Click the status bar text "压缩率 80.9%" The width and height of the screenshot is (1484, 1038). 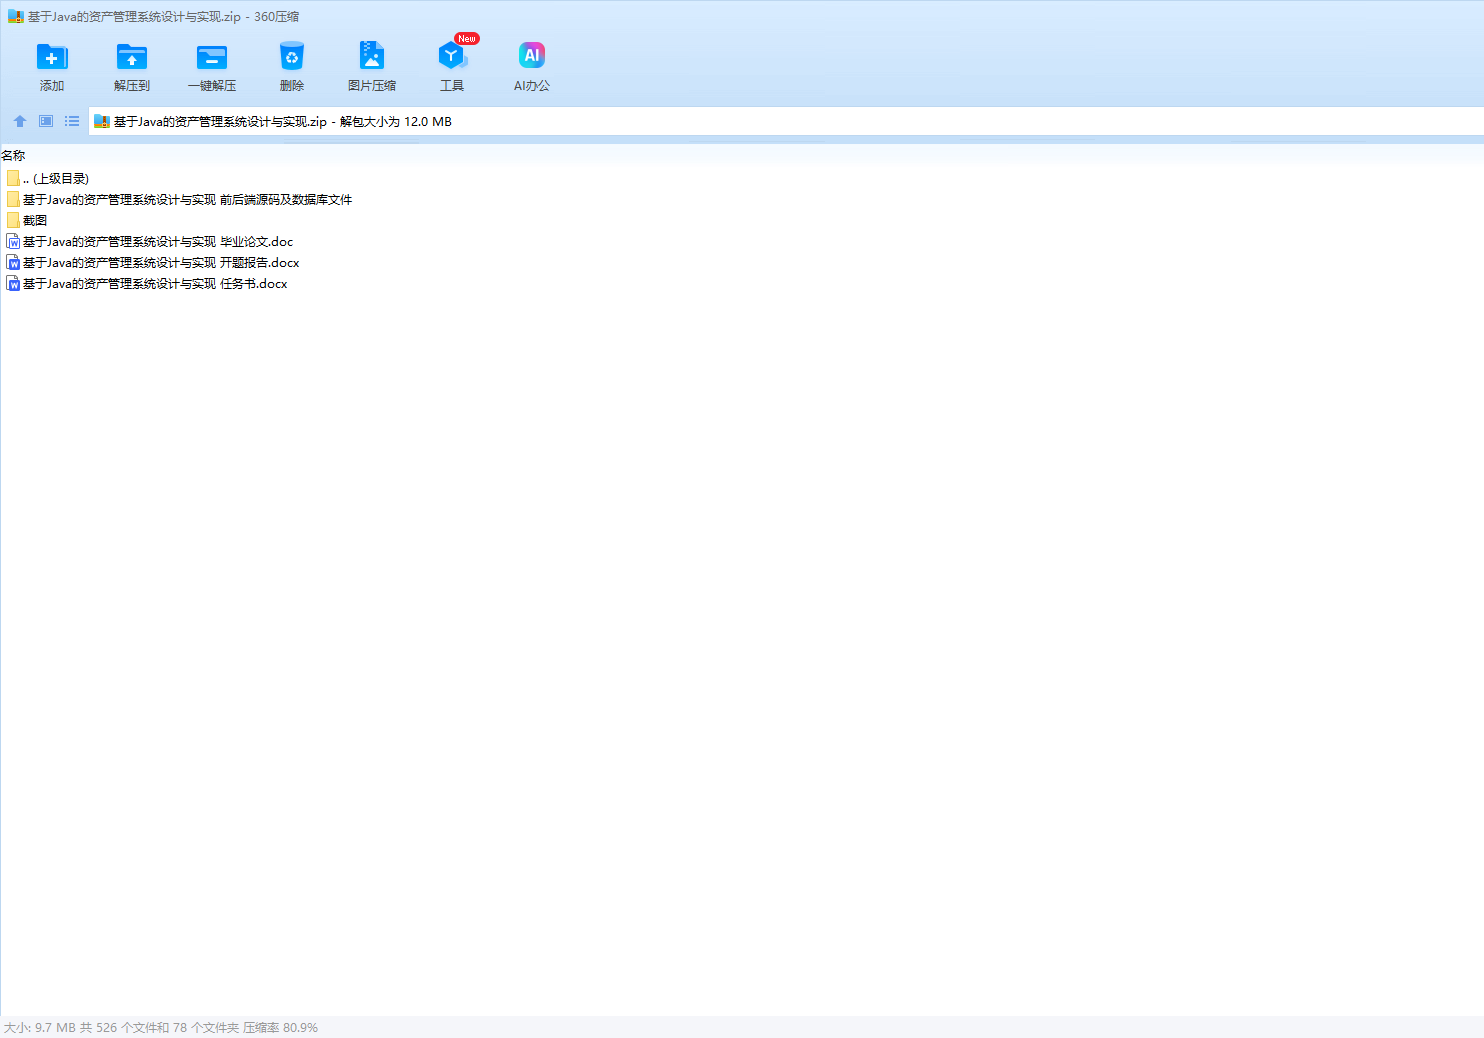point(280,1027)
